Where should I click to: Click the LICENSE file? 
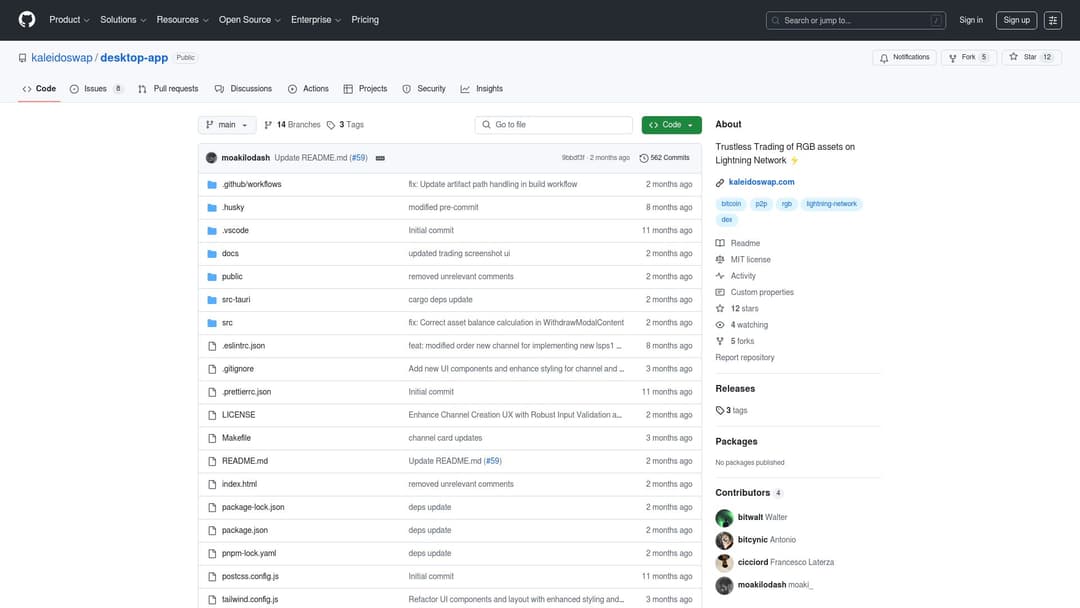[238, 415]
